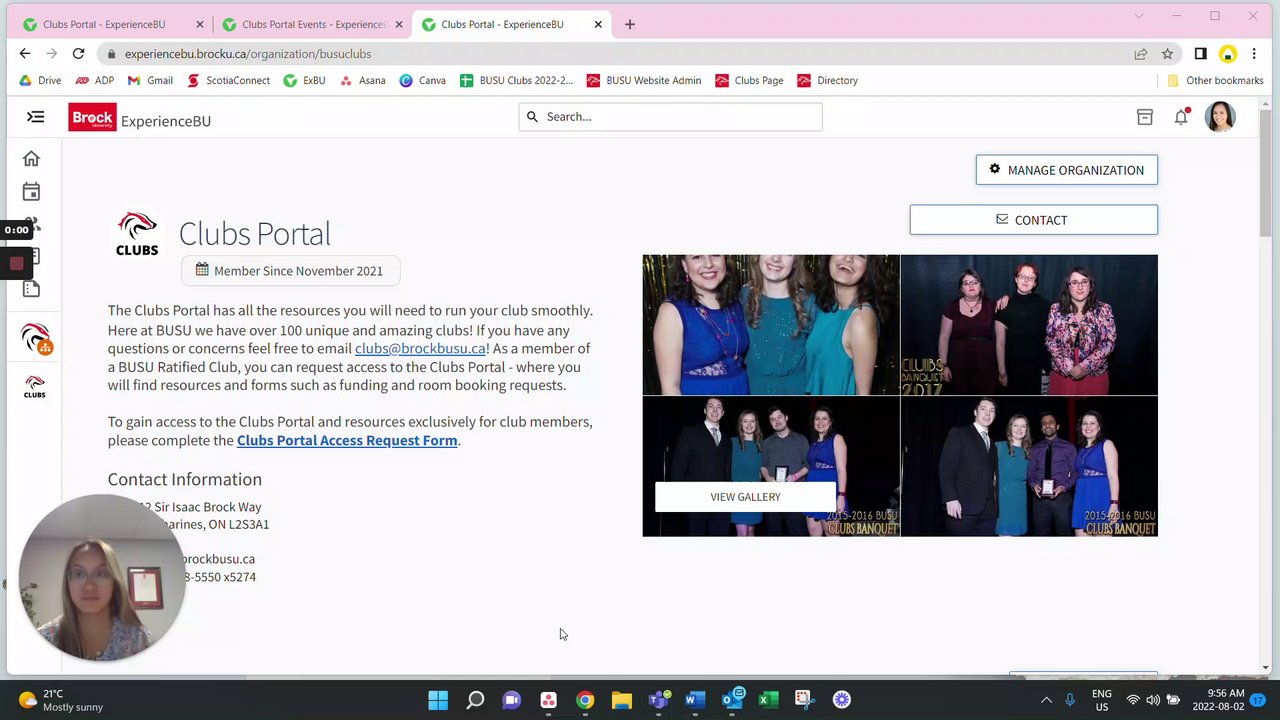Click the View Gallery button
This screenshot has width=1280, height=720.
click(x=745, y=497)
